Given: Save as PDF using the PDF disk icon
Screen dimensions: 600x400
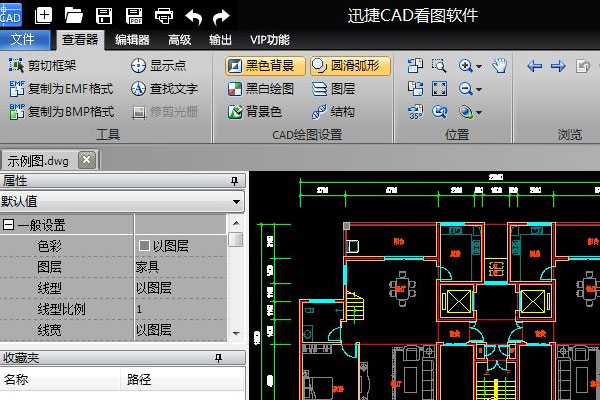Looking at the screenshot, I should tap(134, 16).
